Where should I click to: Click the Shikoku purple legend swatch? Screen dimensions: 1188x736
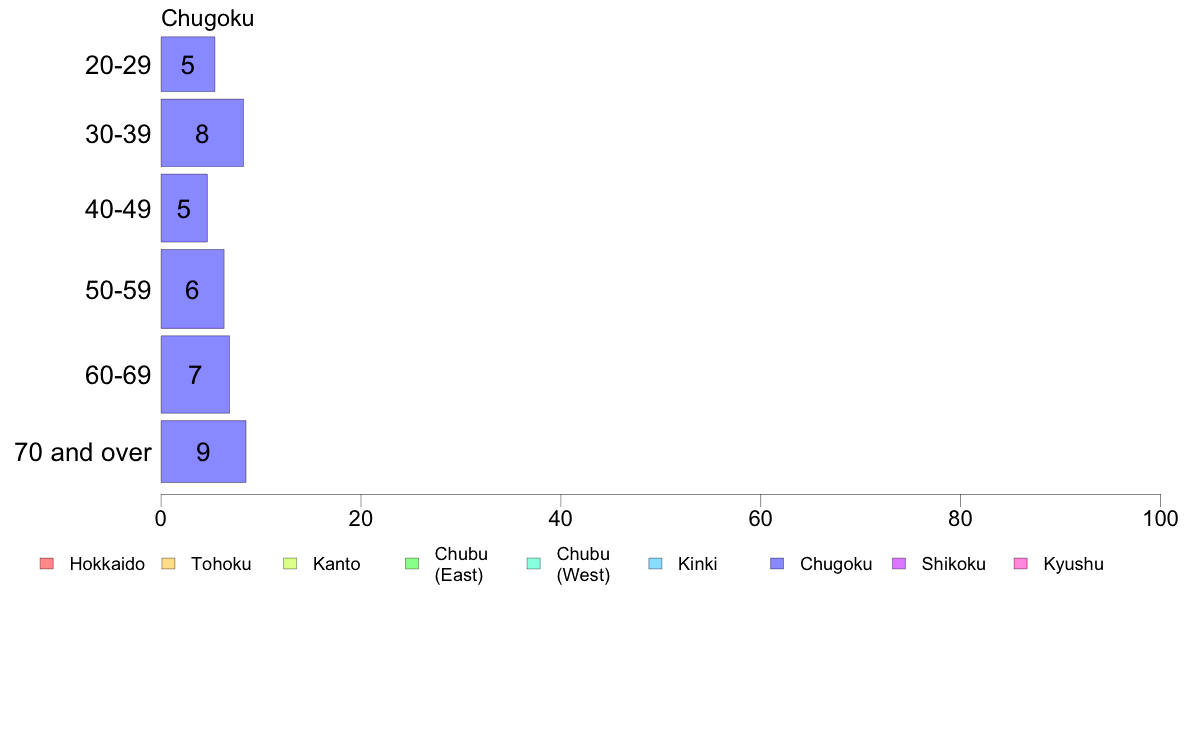tap(899, 563)
